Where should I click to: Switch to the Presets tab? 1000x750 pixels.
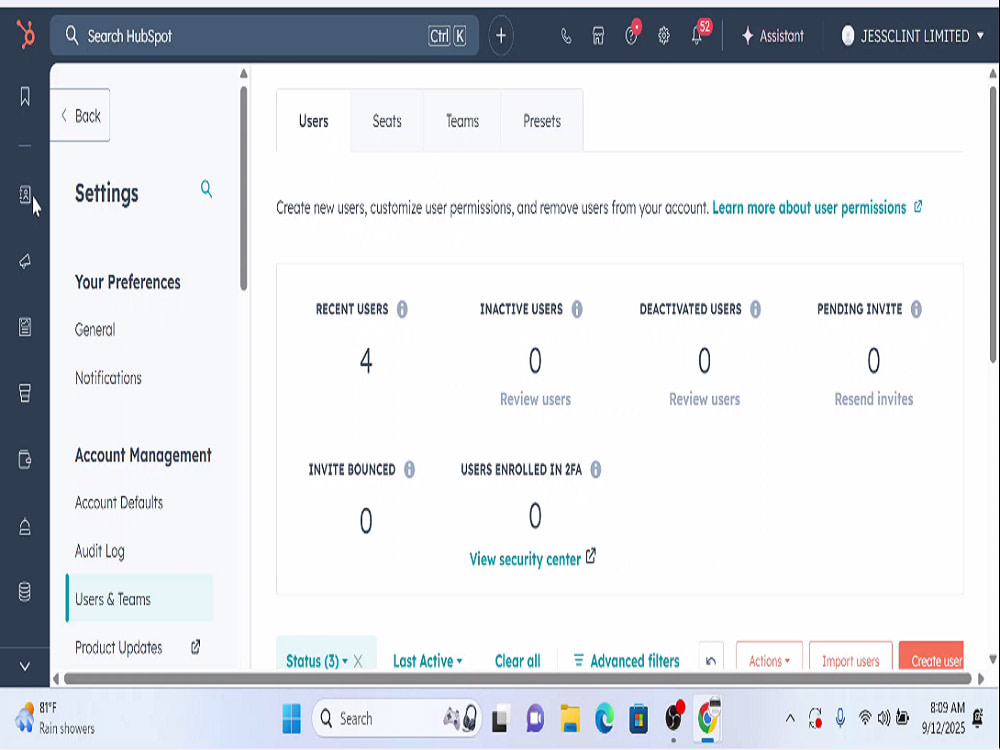click(541, 121)
